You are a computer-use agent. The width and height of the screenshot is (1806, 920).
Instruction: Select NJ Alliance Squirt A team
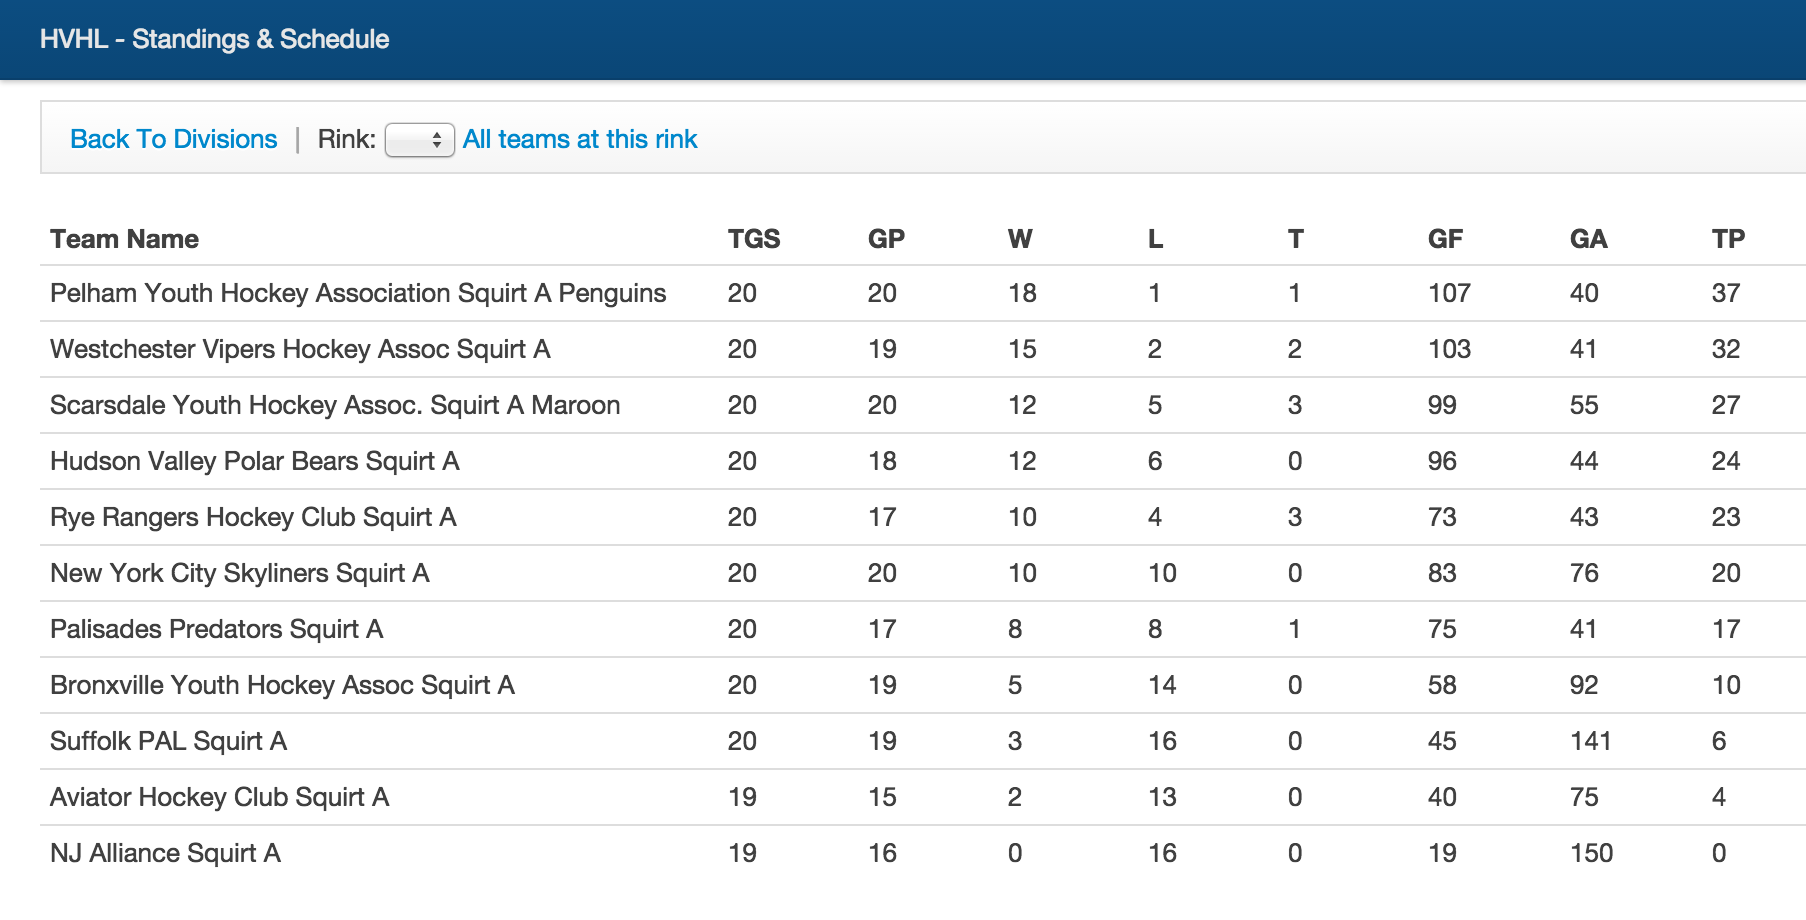165,853
